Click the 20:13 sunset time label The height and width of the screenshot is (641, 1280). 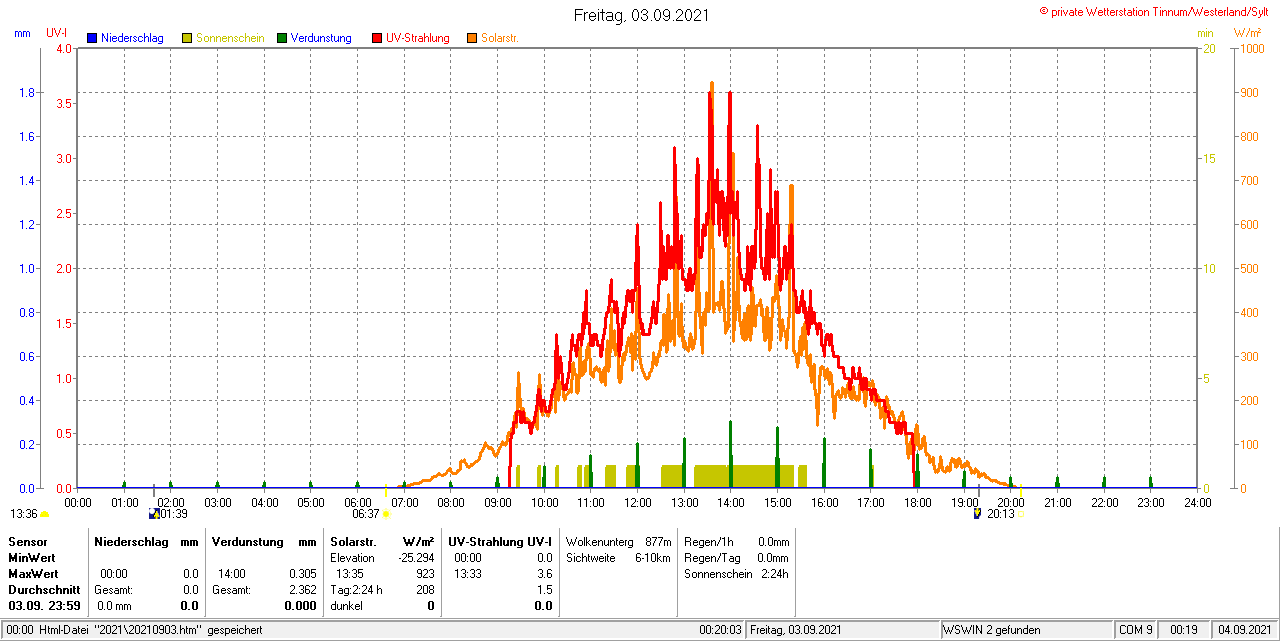1000,514
